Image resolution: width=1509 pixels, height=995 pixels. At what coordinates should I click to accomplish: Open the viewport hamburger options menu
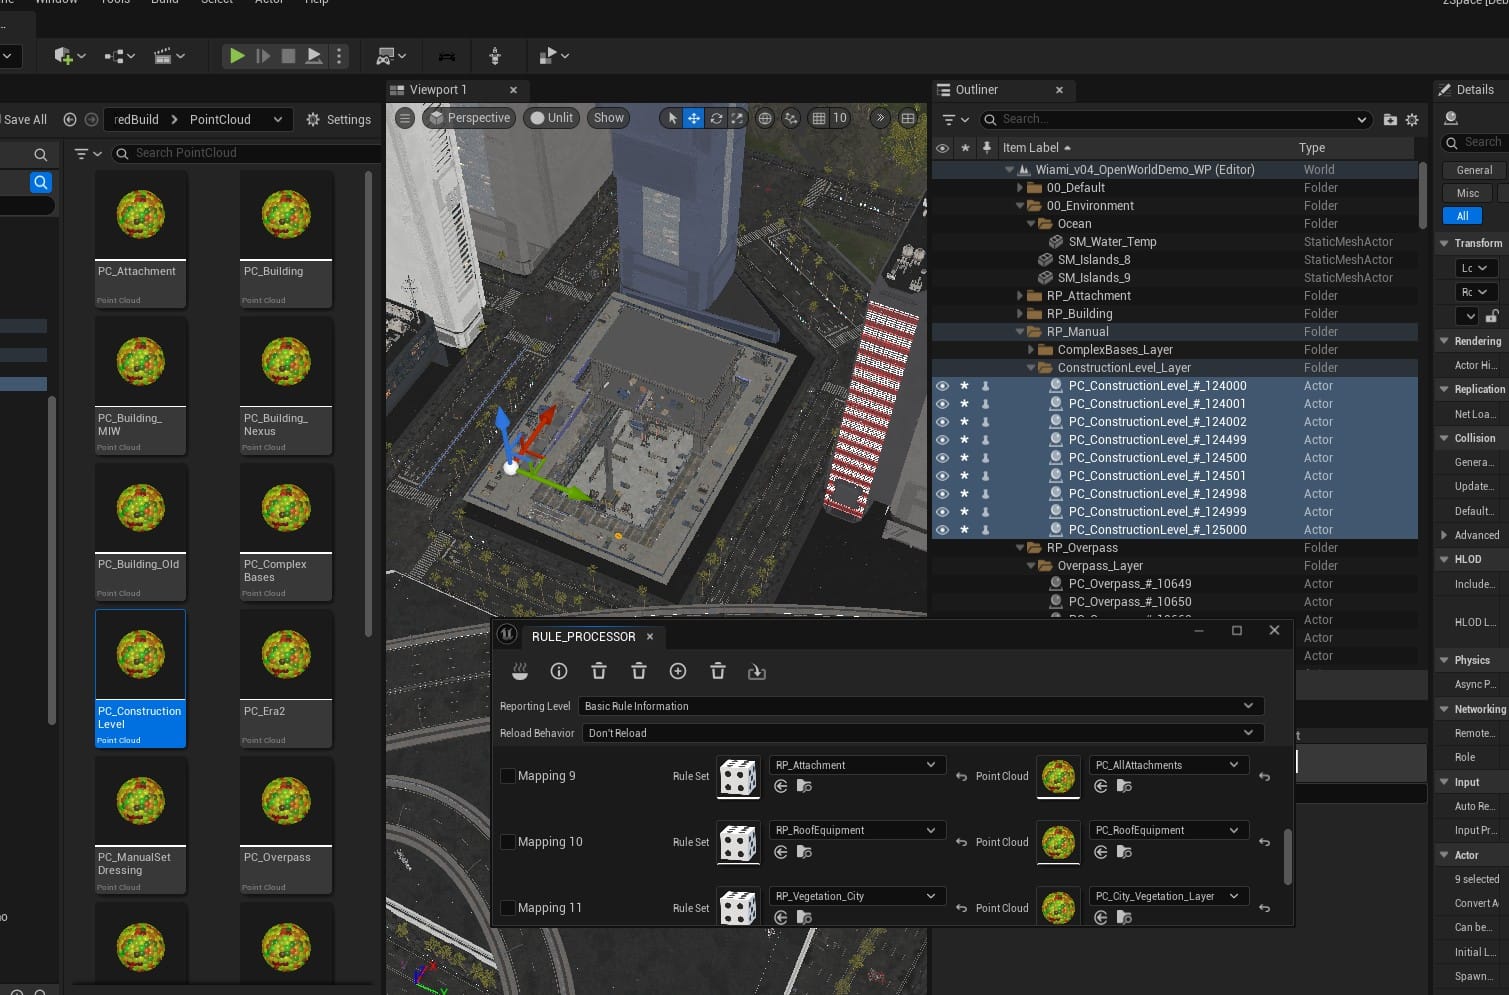coord(405,118)
